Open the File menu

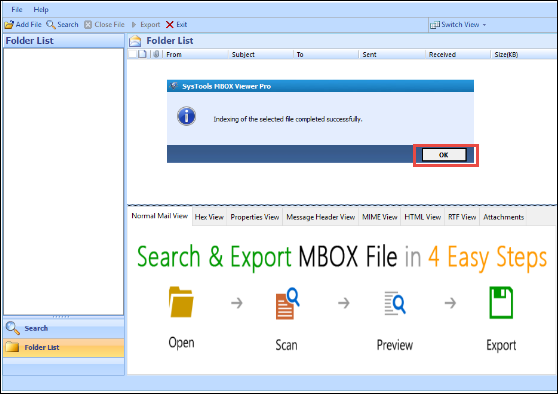(x=17, y=10)
